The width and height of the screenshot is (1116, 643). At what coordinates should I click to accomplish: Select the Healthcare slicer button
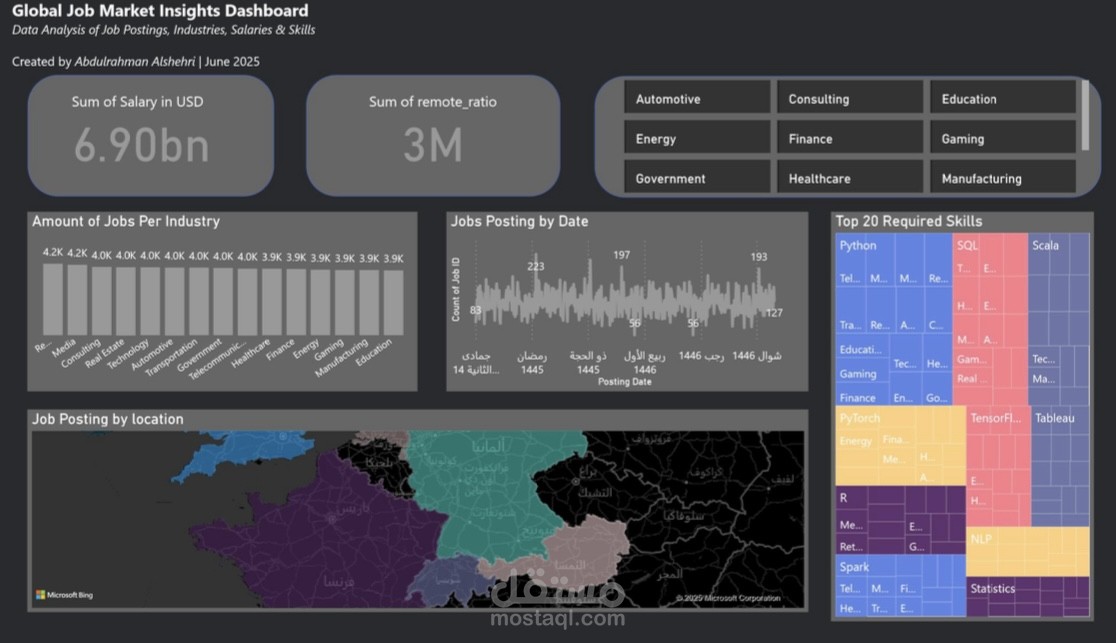850,177
